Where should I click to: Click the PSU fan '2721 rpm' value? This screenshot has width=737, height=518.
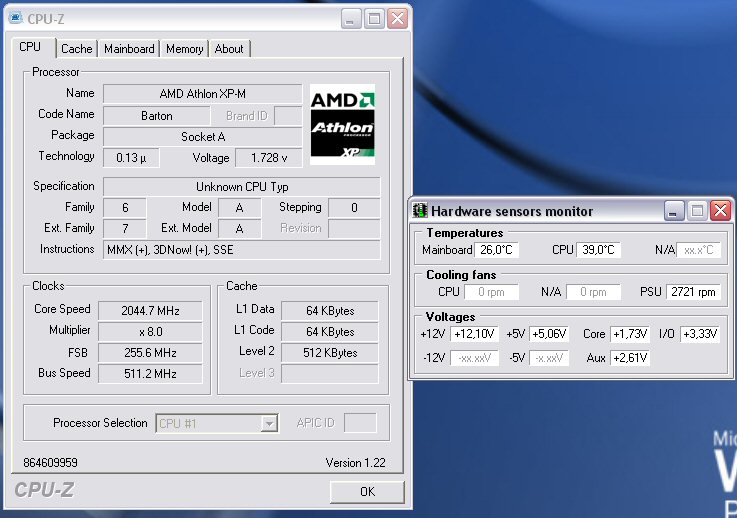click(x=693, y=292)
